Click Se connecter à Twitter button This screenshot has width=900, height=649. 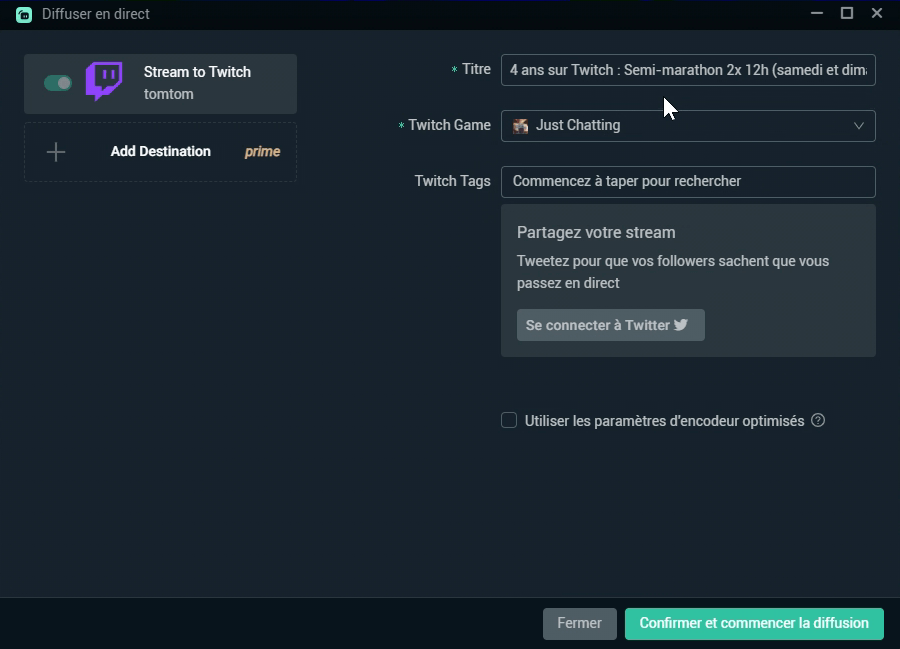coord(610,325)
